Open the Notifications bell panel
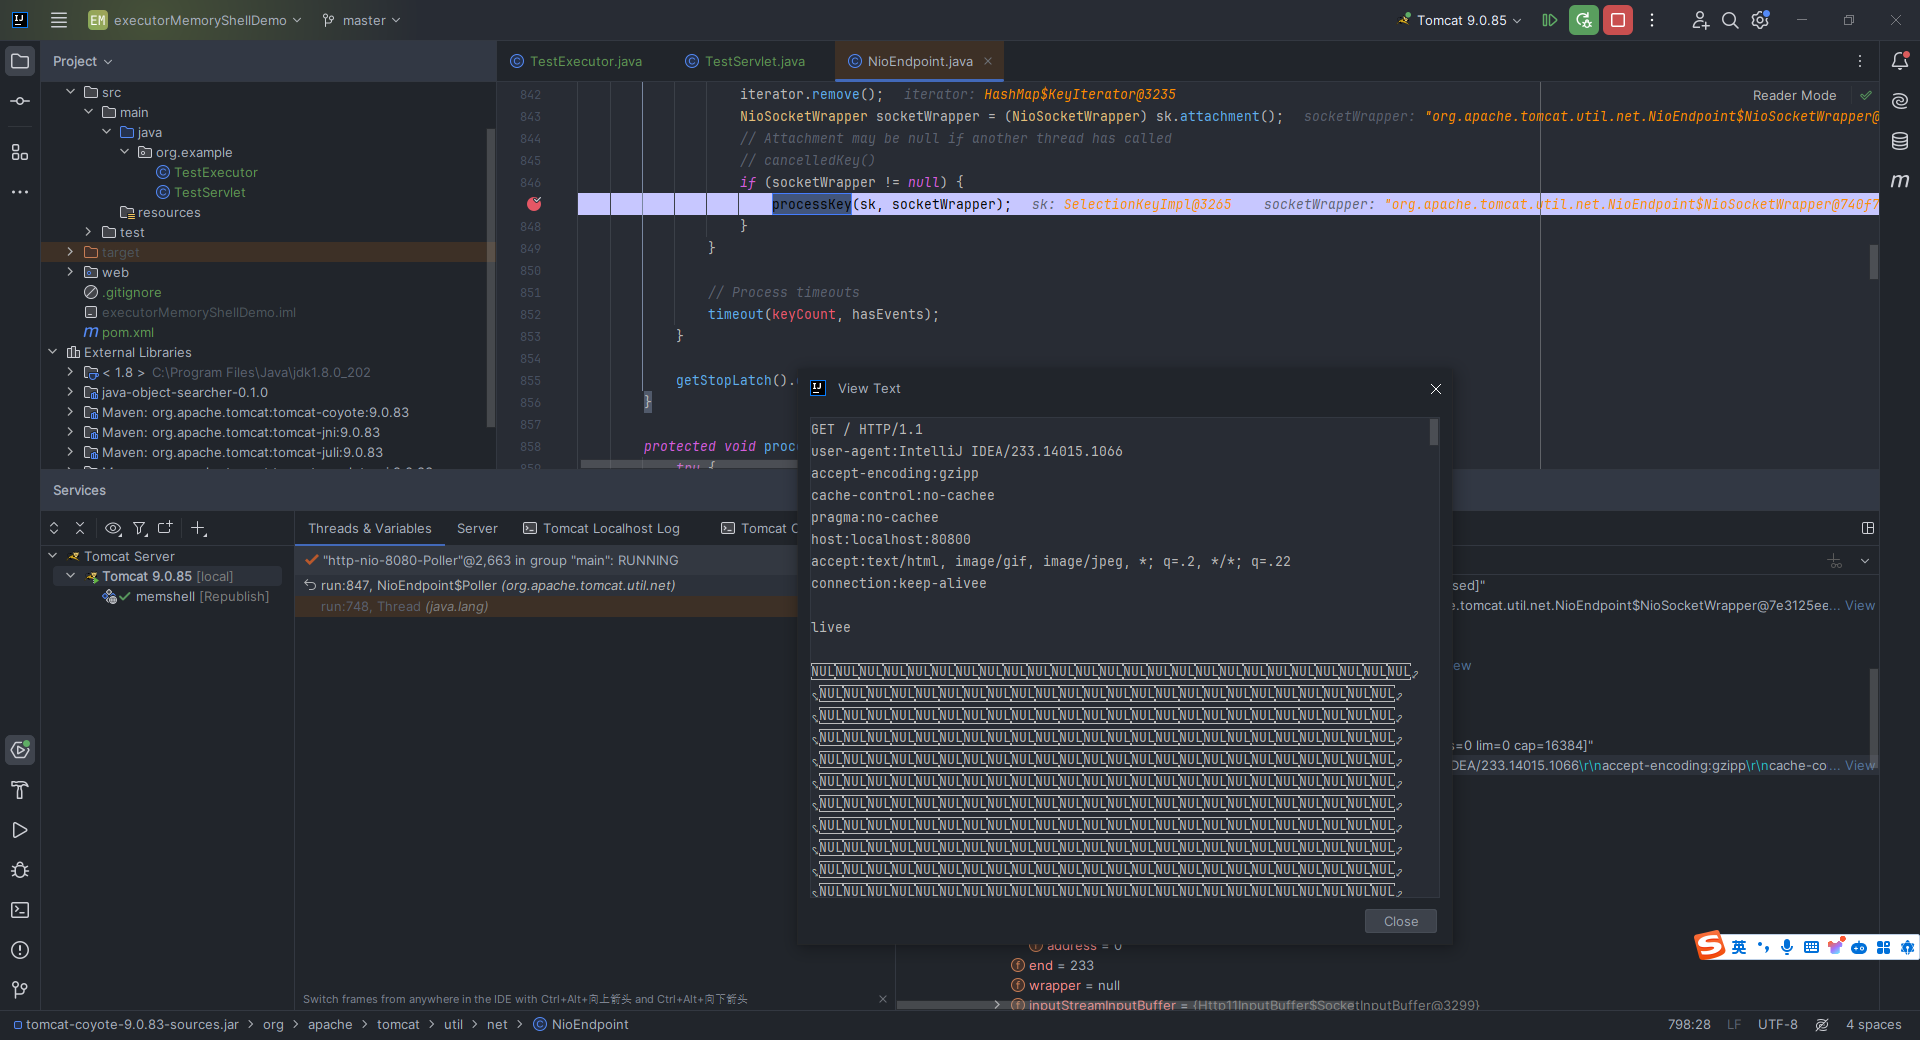 [x=1900, y=61]
